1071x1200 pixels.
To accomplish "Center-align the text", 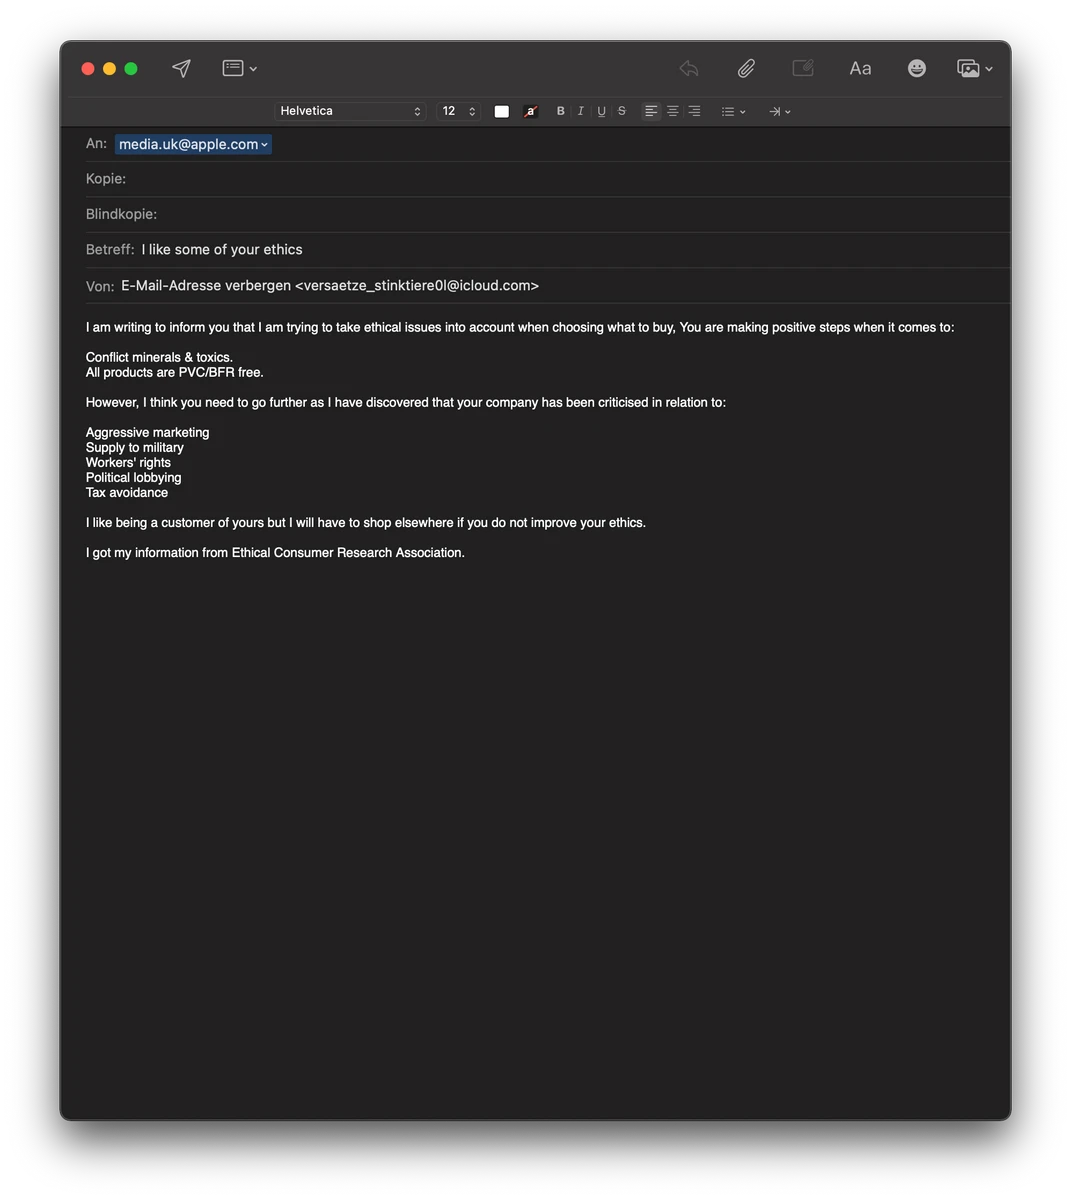I will coord(673,111).
